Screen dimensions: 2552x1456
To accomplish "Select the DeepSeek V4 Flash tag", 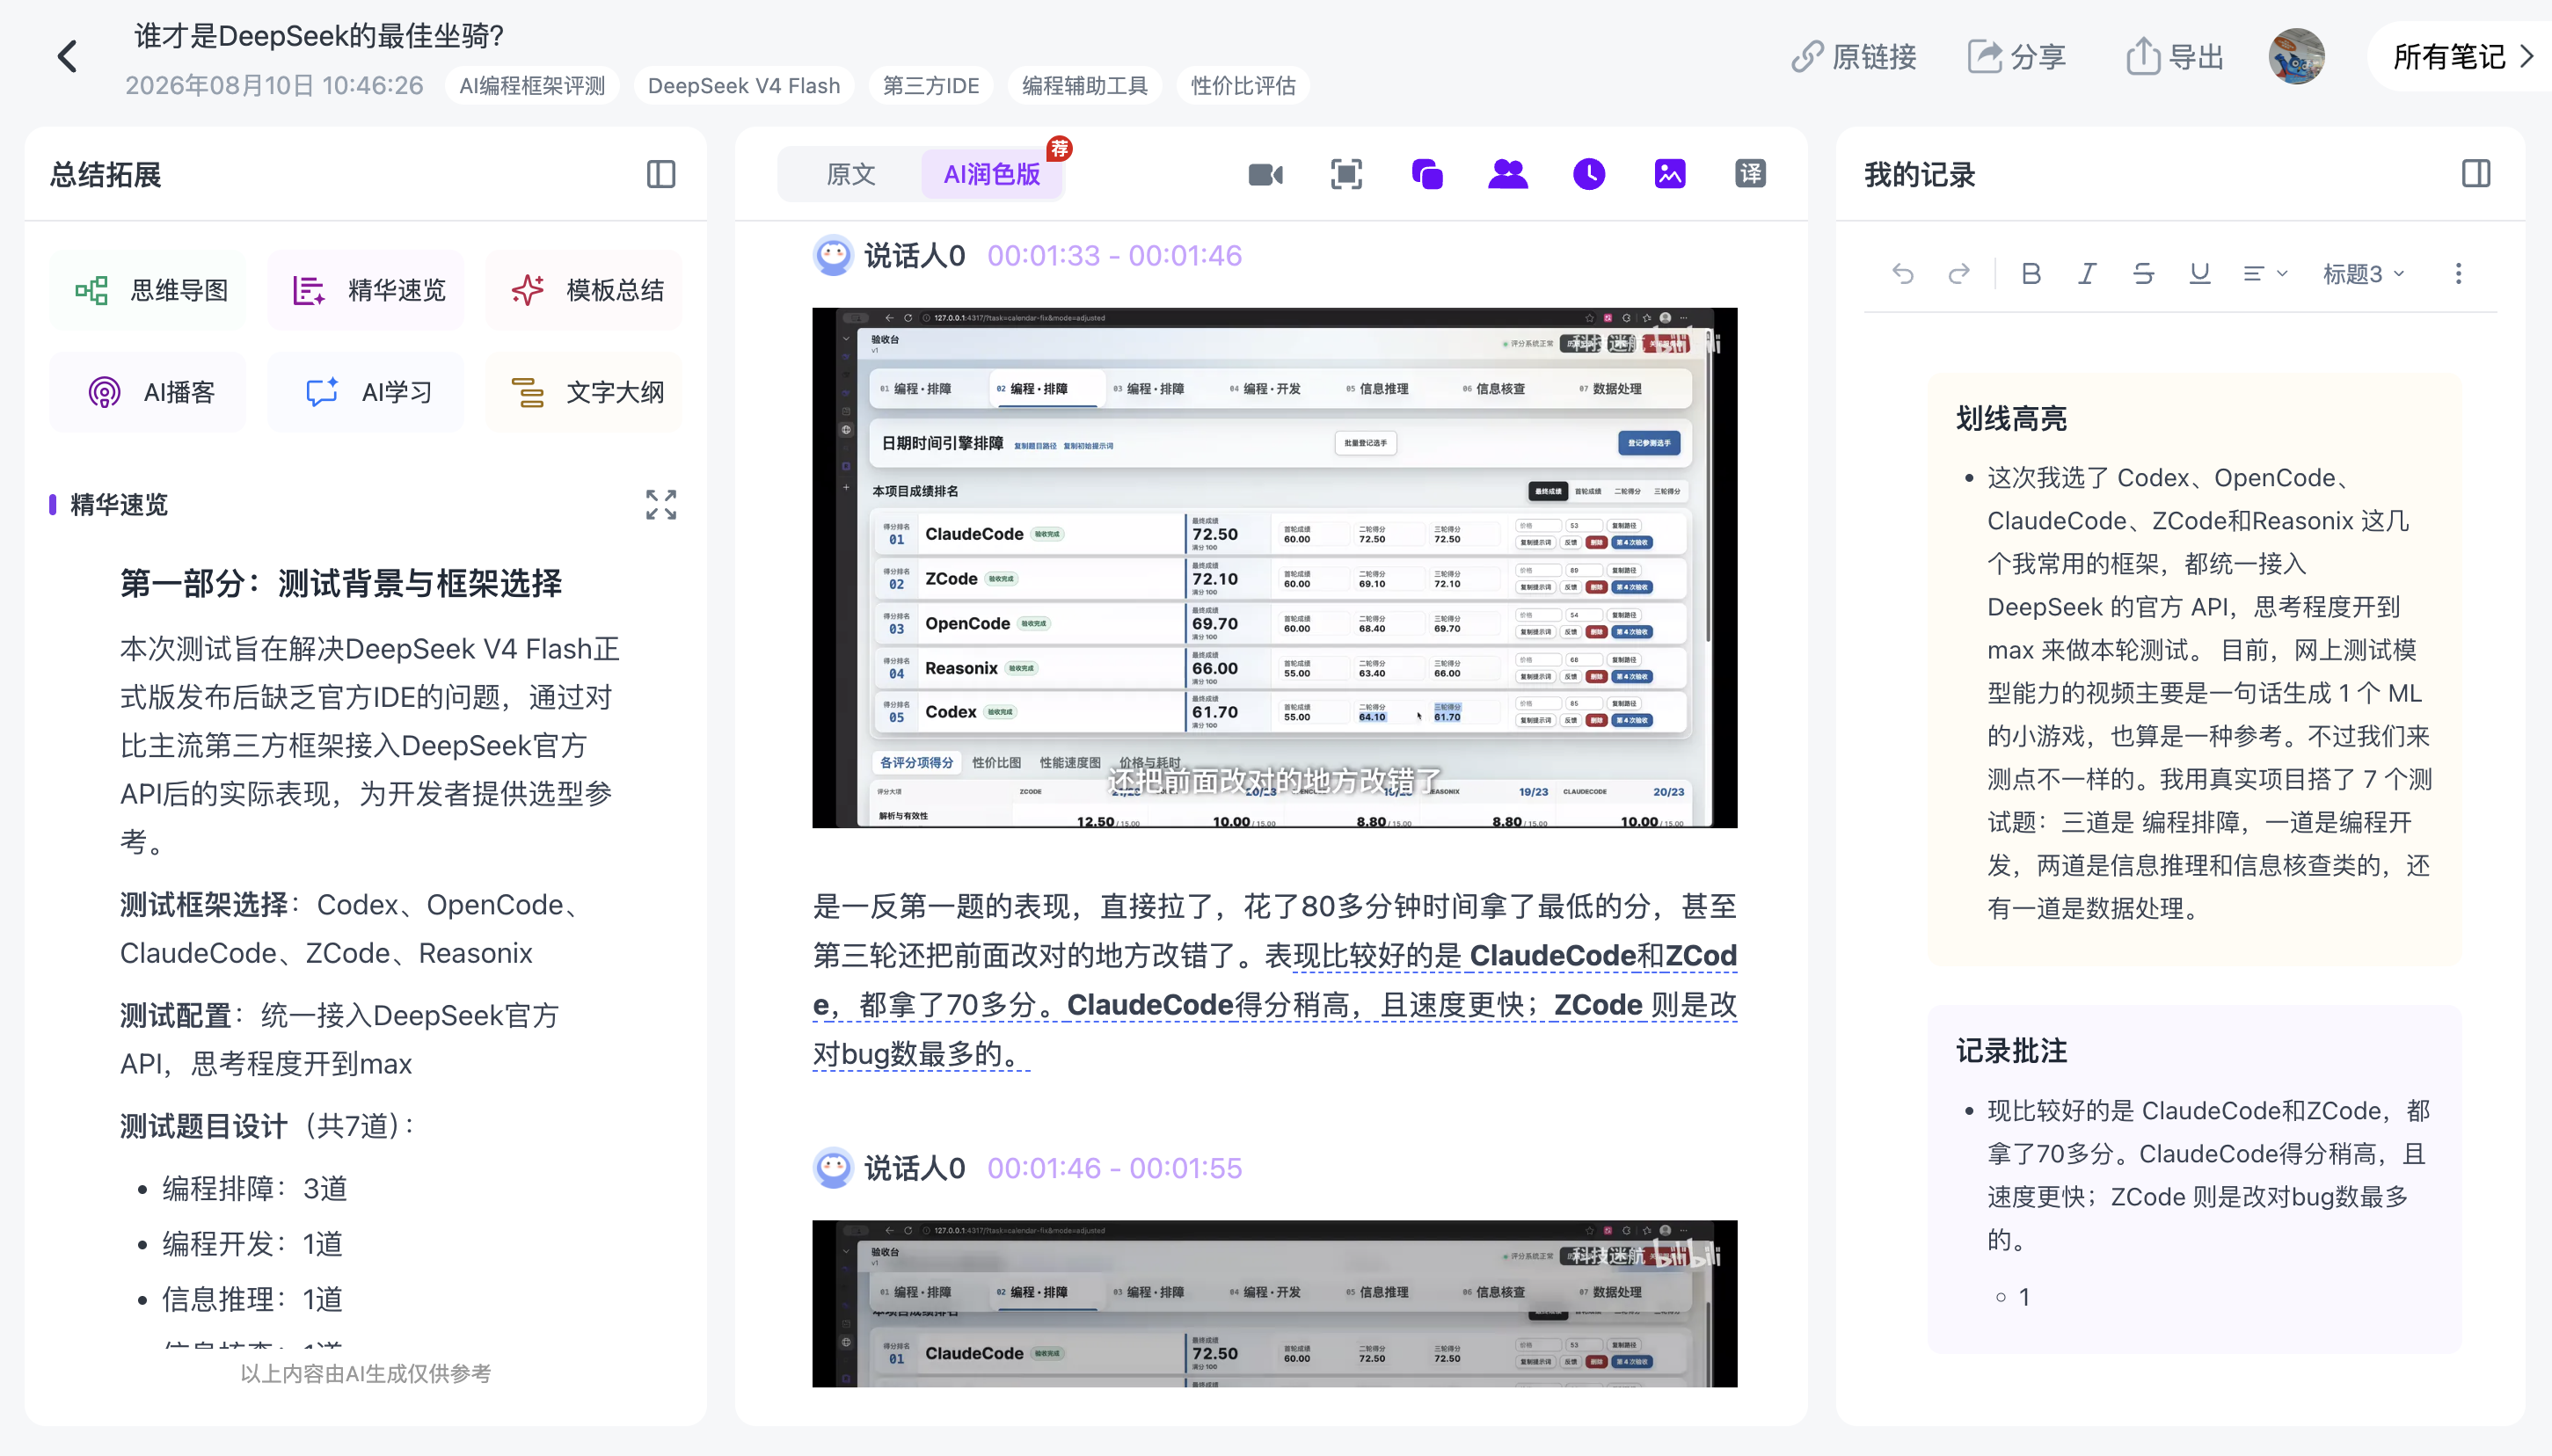I will (744, 86).
